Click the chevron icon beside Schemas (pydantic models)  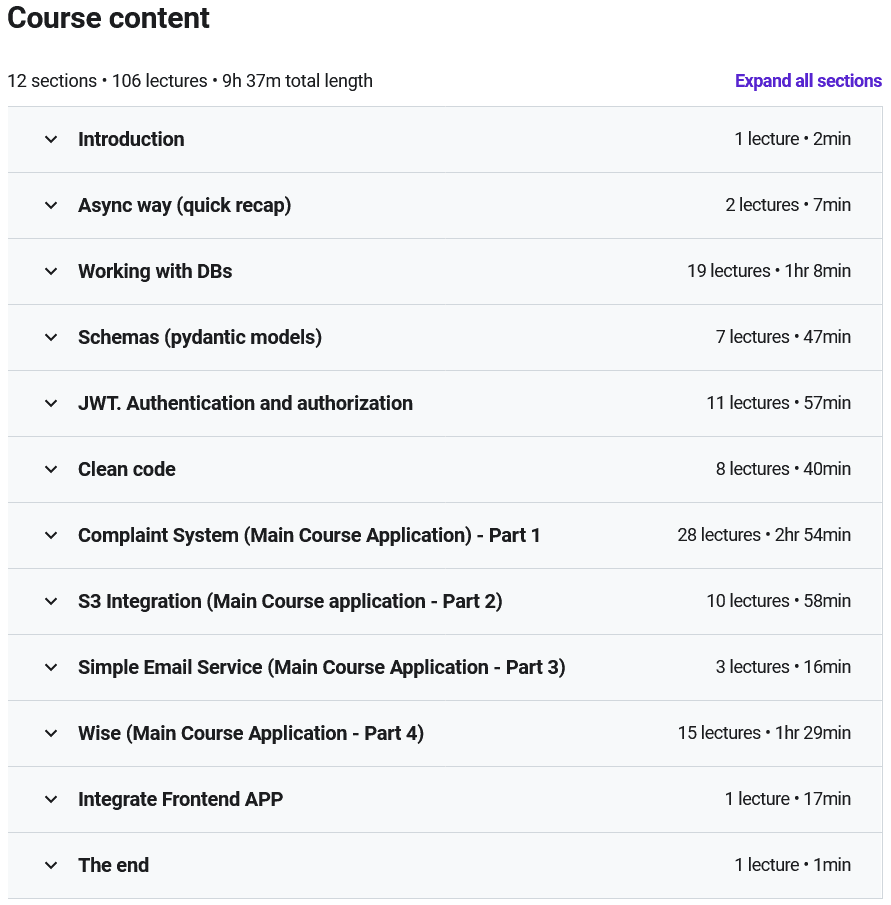coord(51,338)
